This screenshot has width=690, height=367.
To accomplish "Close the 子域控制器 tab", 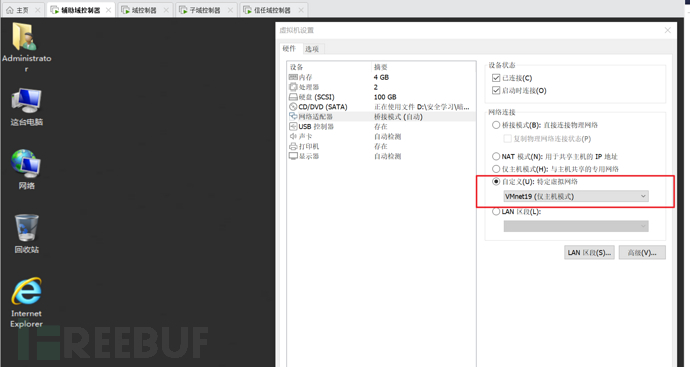I will click(x=230, y=10).
